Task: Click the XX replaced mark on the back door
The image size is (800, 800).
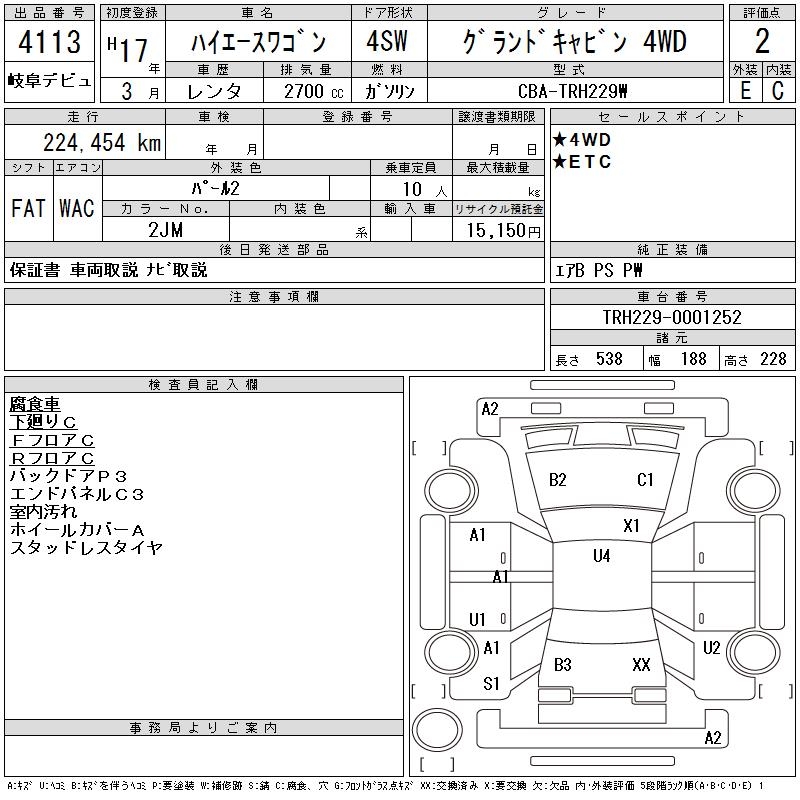Action: coord(641,665)
